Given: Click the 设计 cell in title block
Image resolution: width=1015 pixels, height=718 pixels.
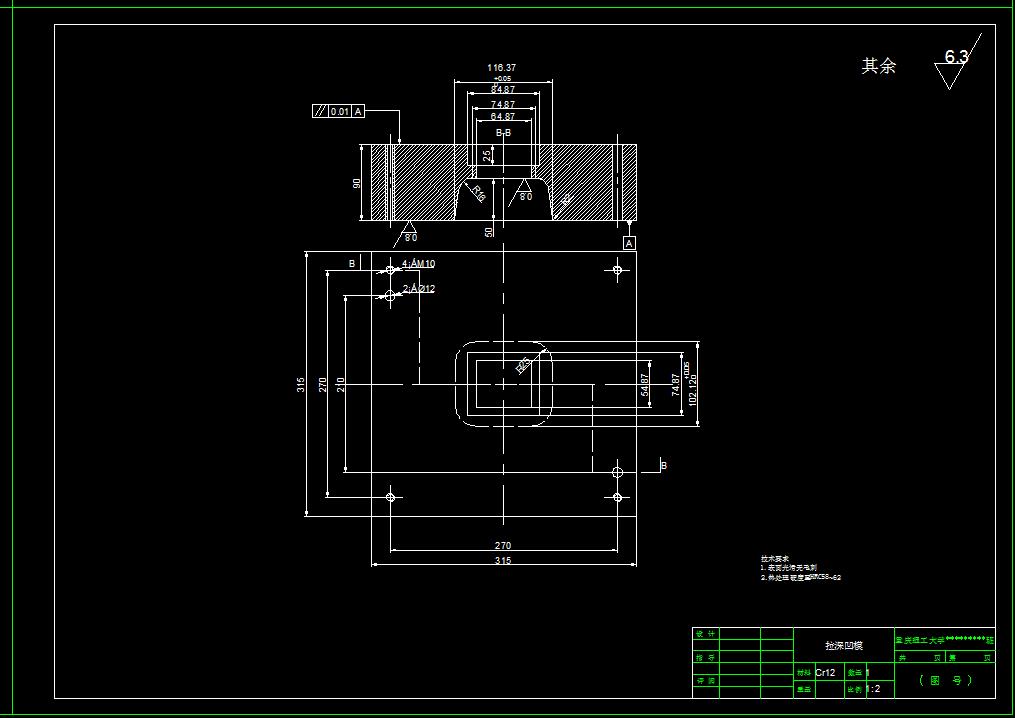Looking at the screenshot, I should tap(706, 634).
